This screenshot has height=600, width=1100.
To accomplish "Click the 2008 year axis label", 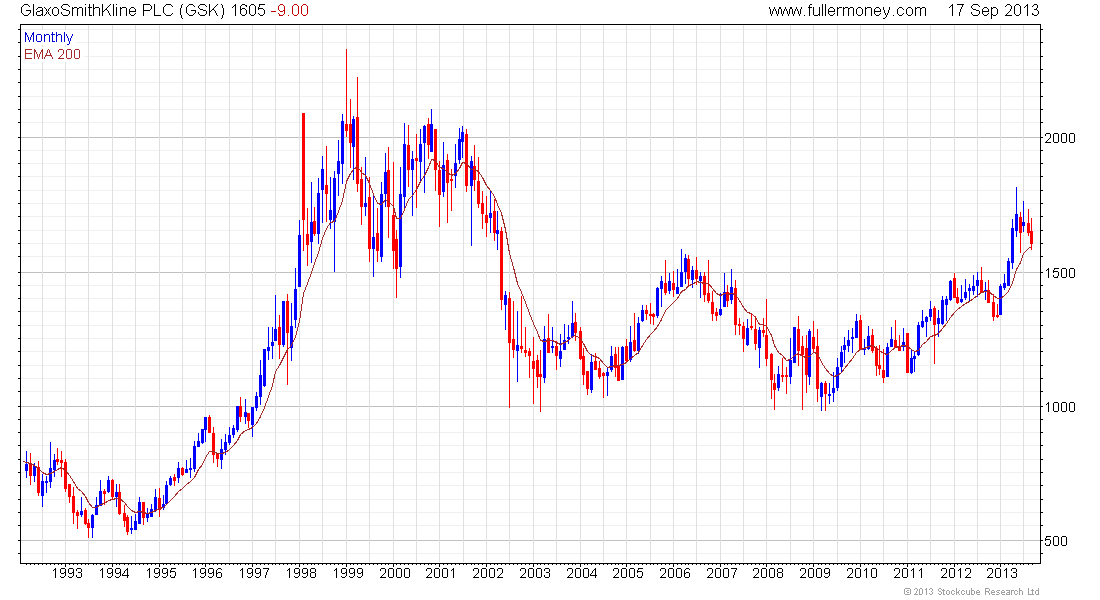I will tap(768, 573).
